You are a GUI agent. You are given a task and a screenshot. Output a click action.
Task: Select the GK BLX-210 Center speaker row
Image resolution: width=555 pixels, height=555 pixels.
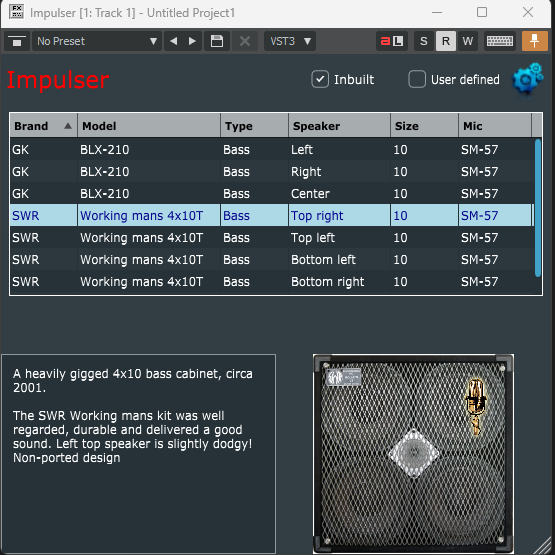point(272,194)
